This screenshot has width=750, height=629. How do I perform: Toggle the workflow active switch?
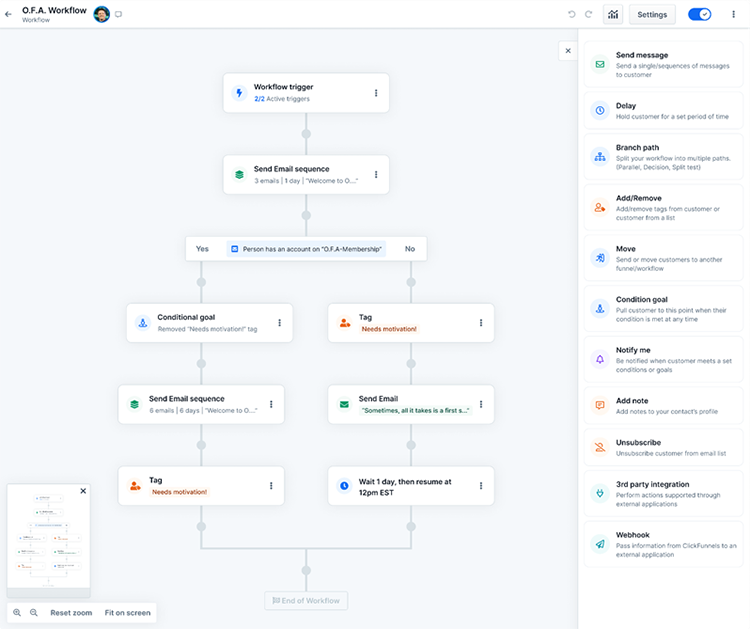click(x=699, y=14)
